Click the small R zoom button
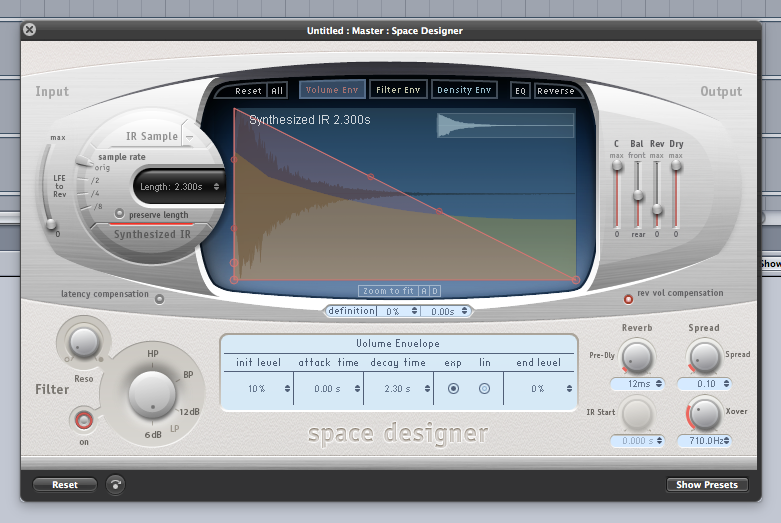This screenshot has width=781, height=523. coord(424,291)
